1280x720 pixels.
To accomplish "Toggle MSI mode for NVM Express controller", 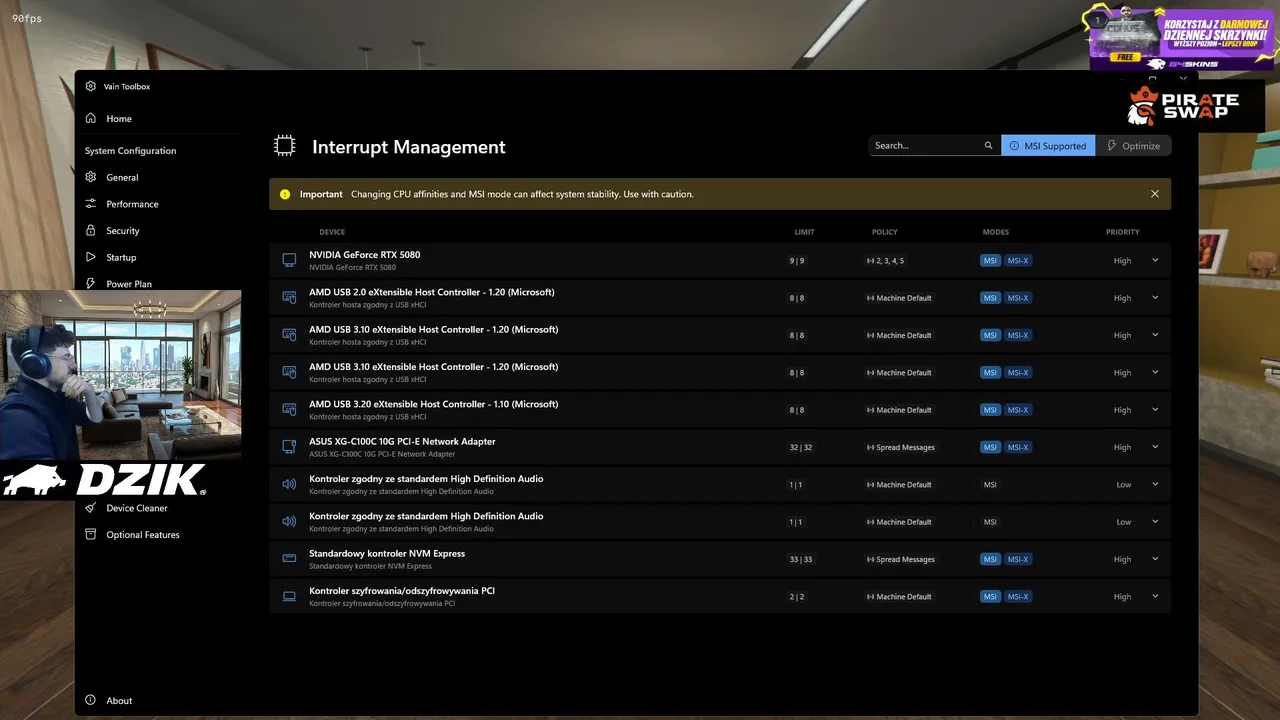I will (x=990, y=559).
